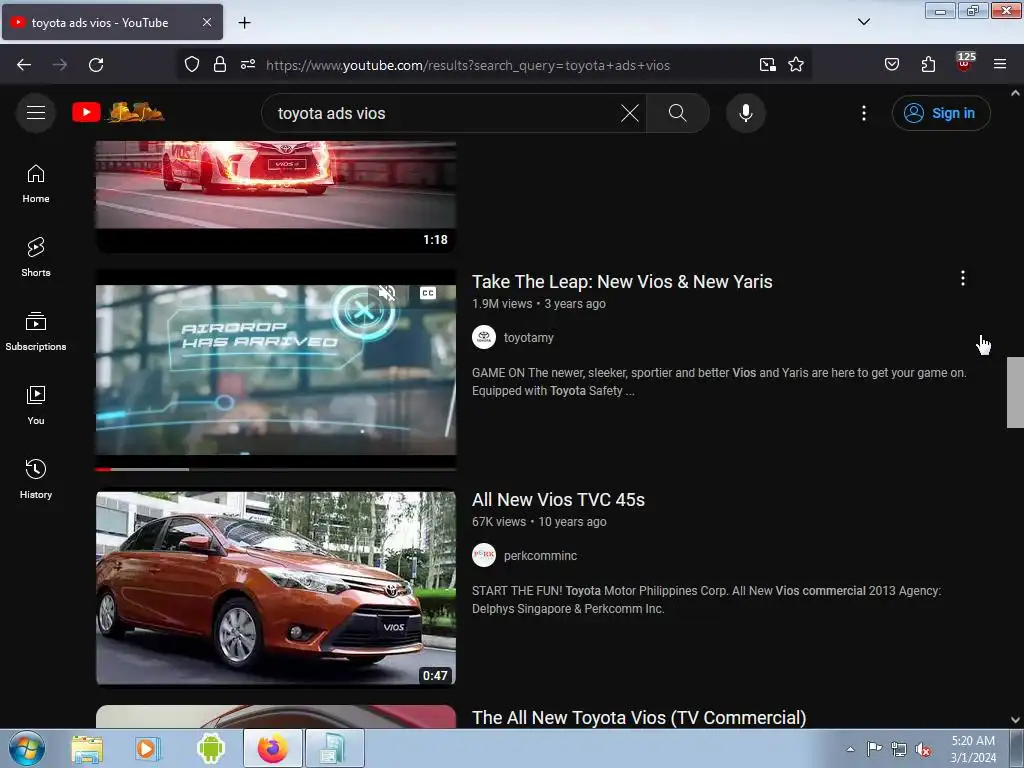Visit the toyotamy channel
This screenshot has width=1024, height=768.
point(528,338)
